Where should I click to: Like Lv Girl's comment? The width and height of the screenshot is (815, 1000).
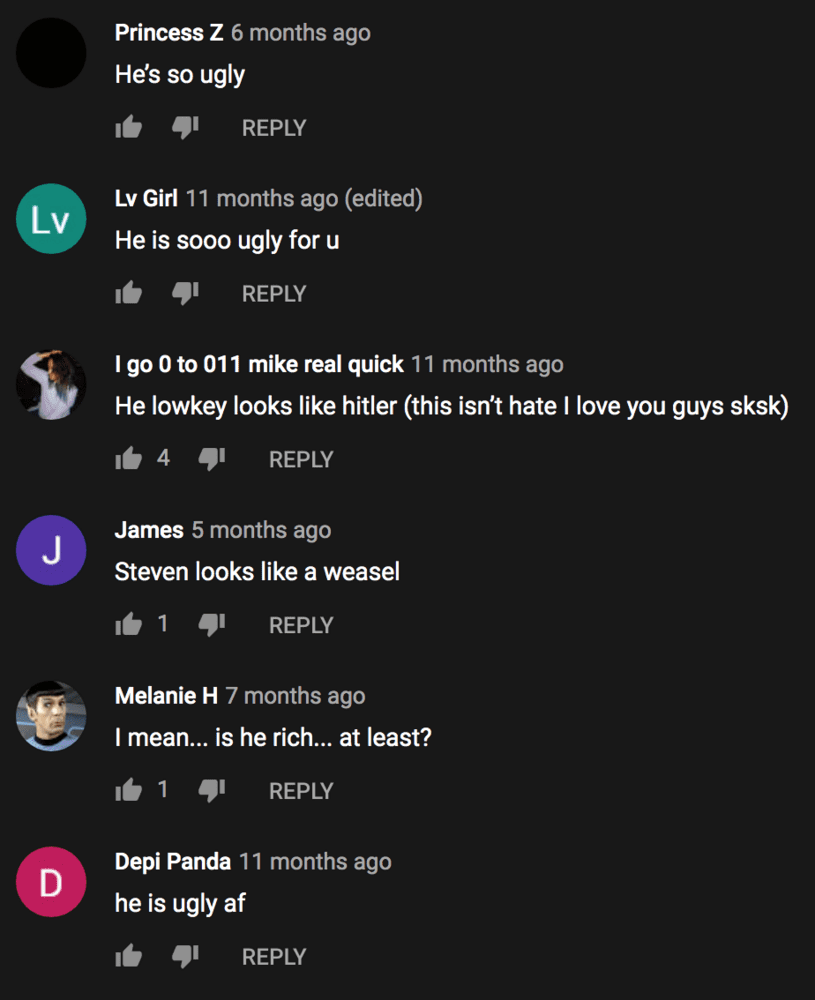tap(128, 293)
